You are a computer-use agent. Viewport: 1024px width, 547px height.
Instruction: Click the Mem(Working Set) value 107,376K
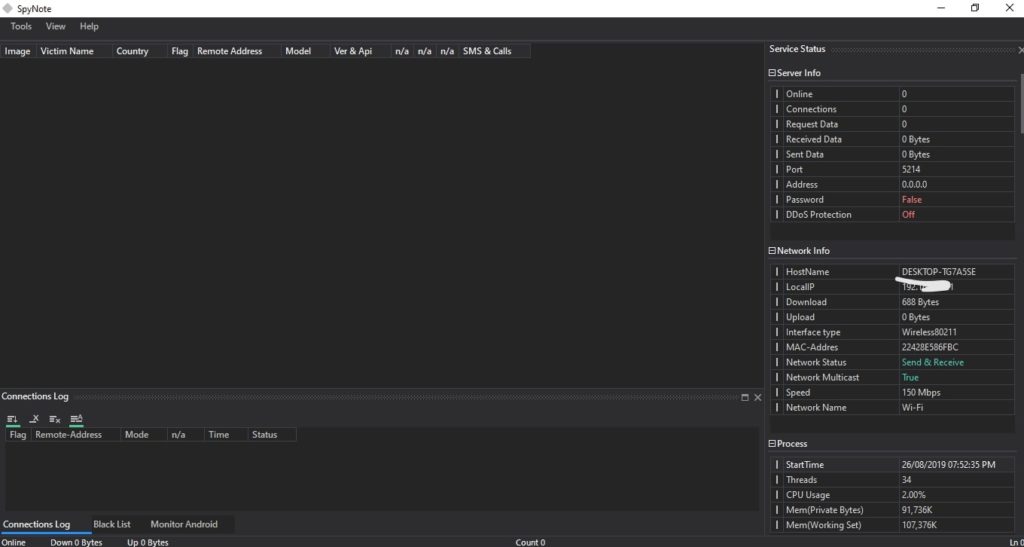click(919, 525)
